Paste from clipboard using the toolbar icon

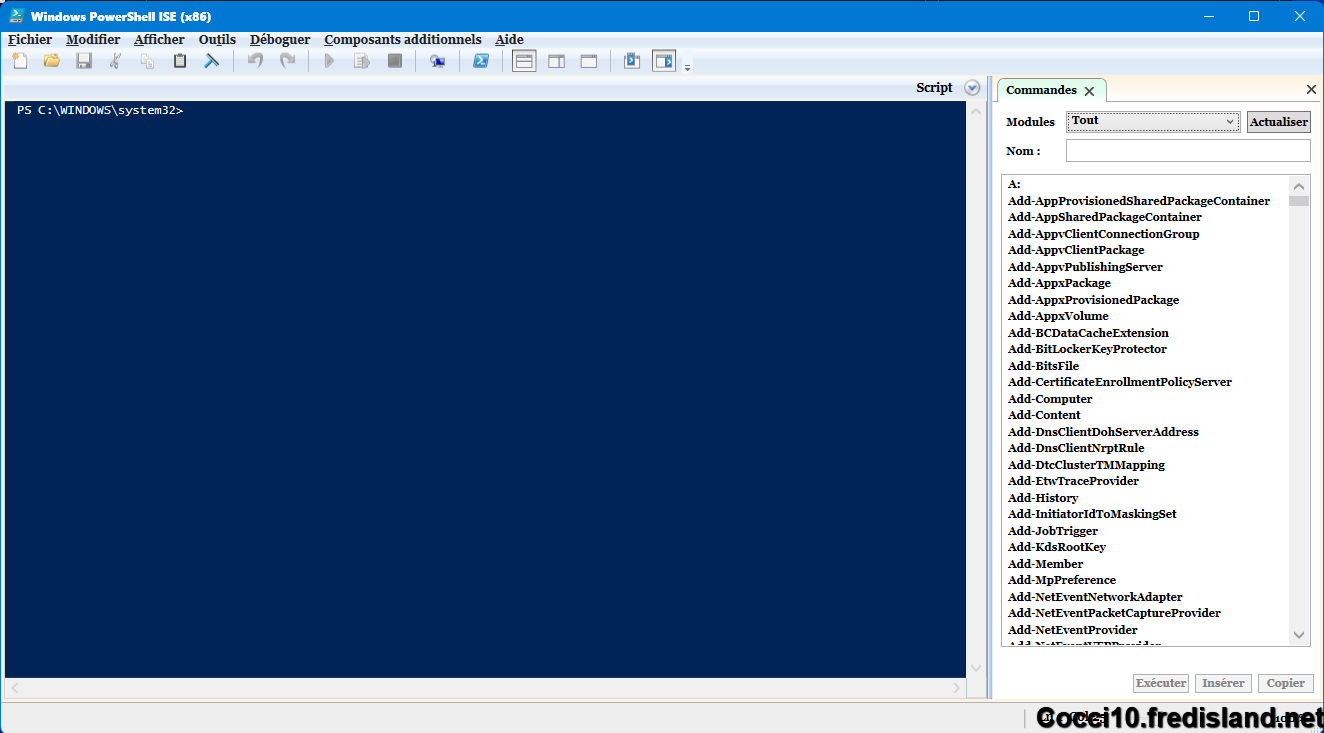[180, 61]
